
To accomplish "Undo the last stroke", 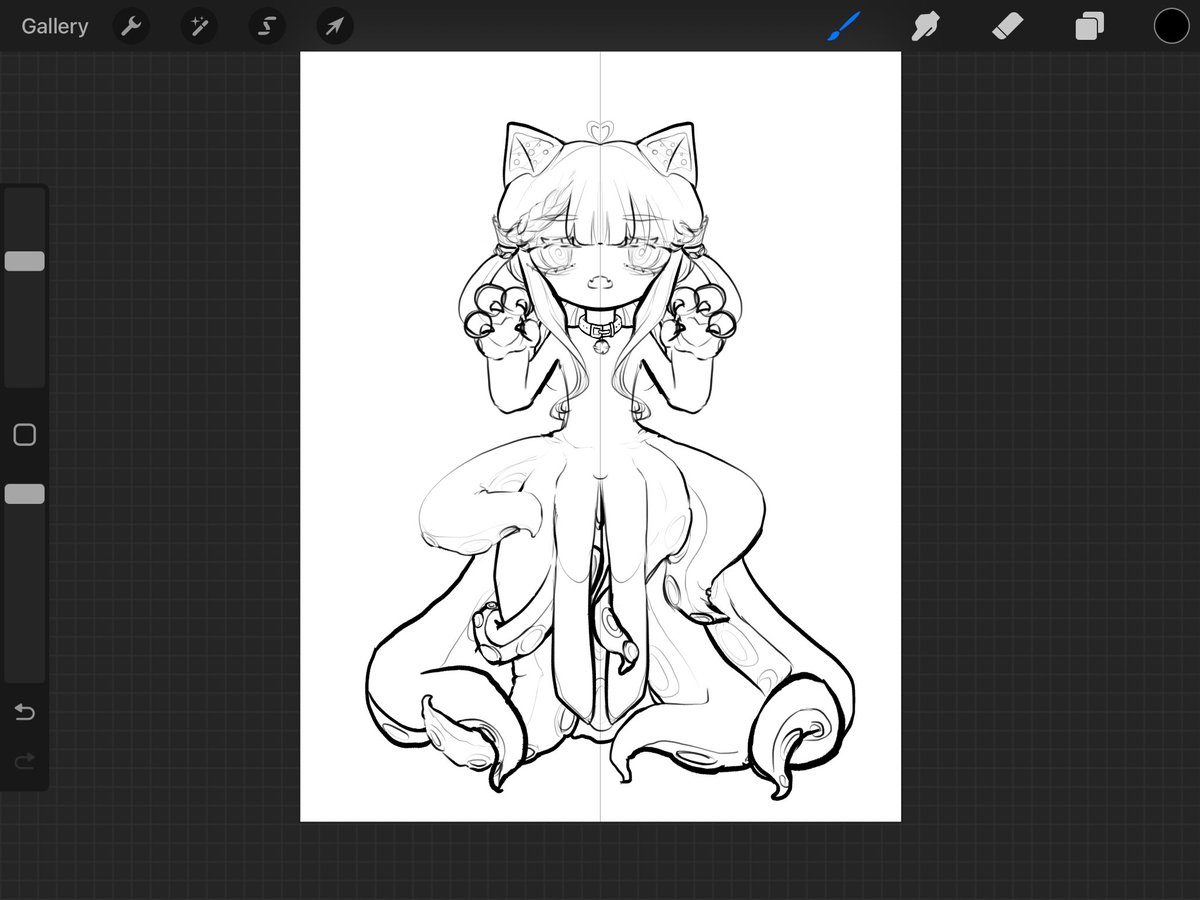I will (x=24, y=712).
